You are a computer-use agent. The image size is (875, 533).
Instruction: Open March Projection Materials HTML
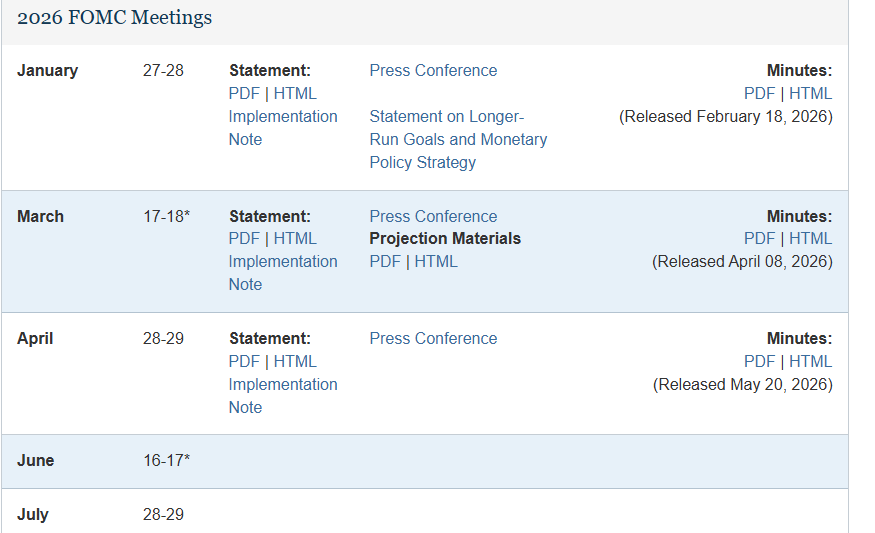pos(436,261)
